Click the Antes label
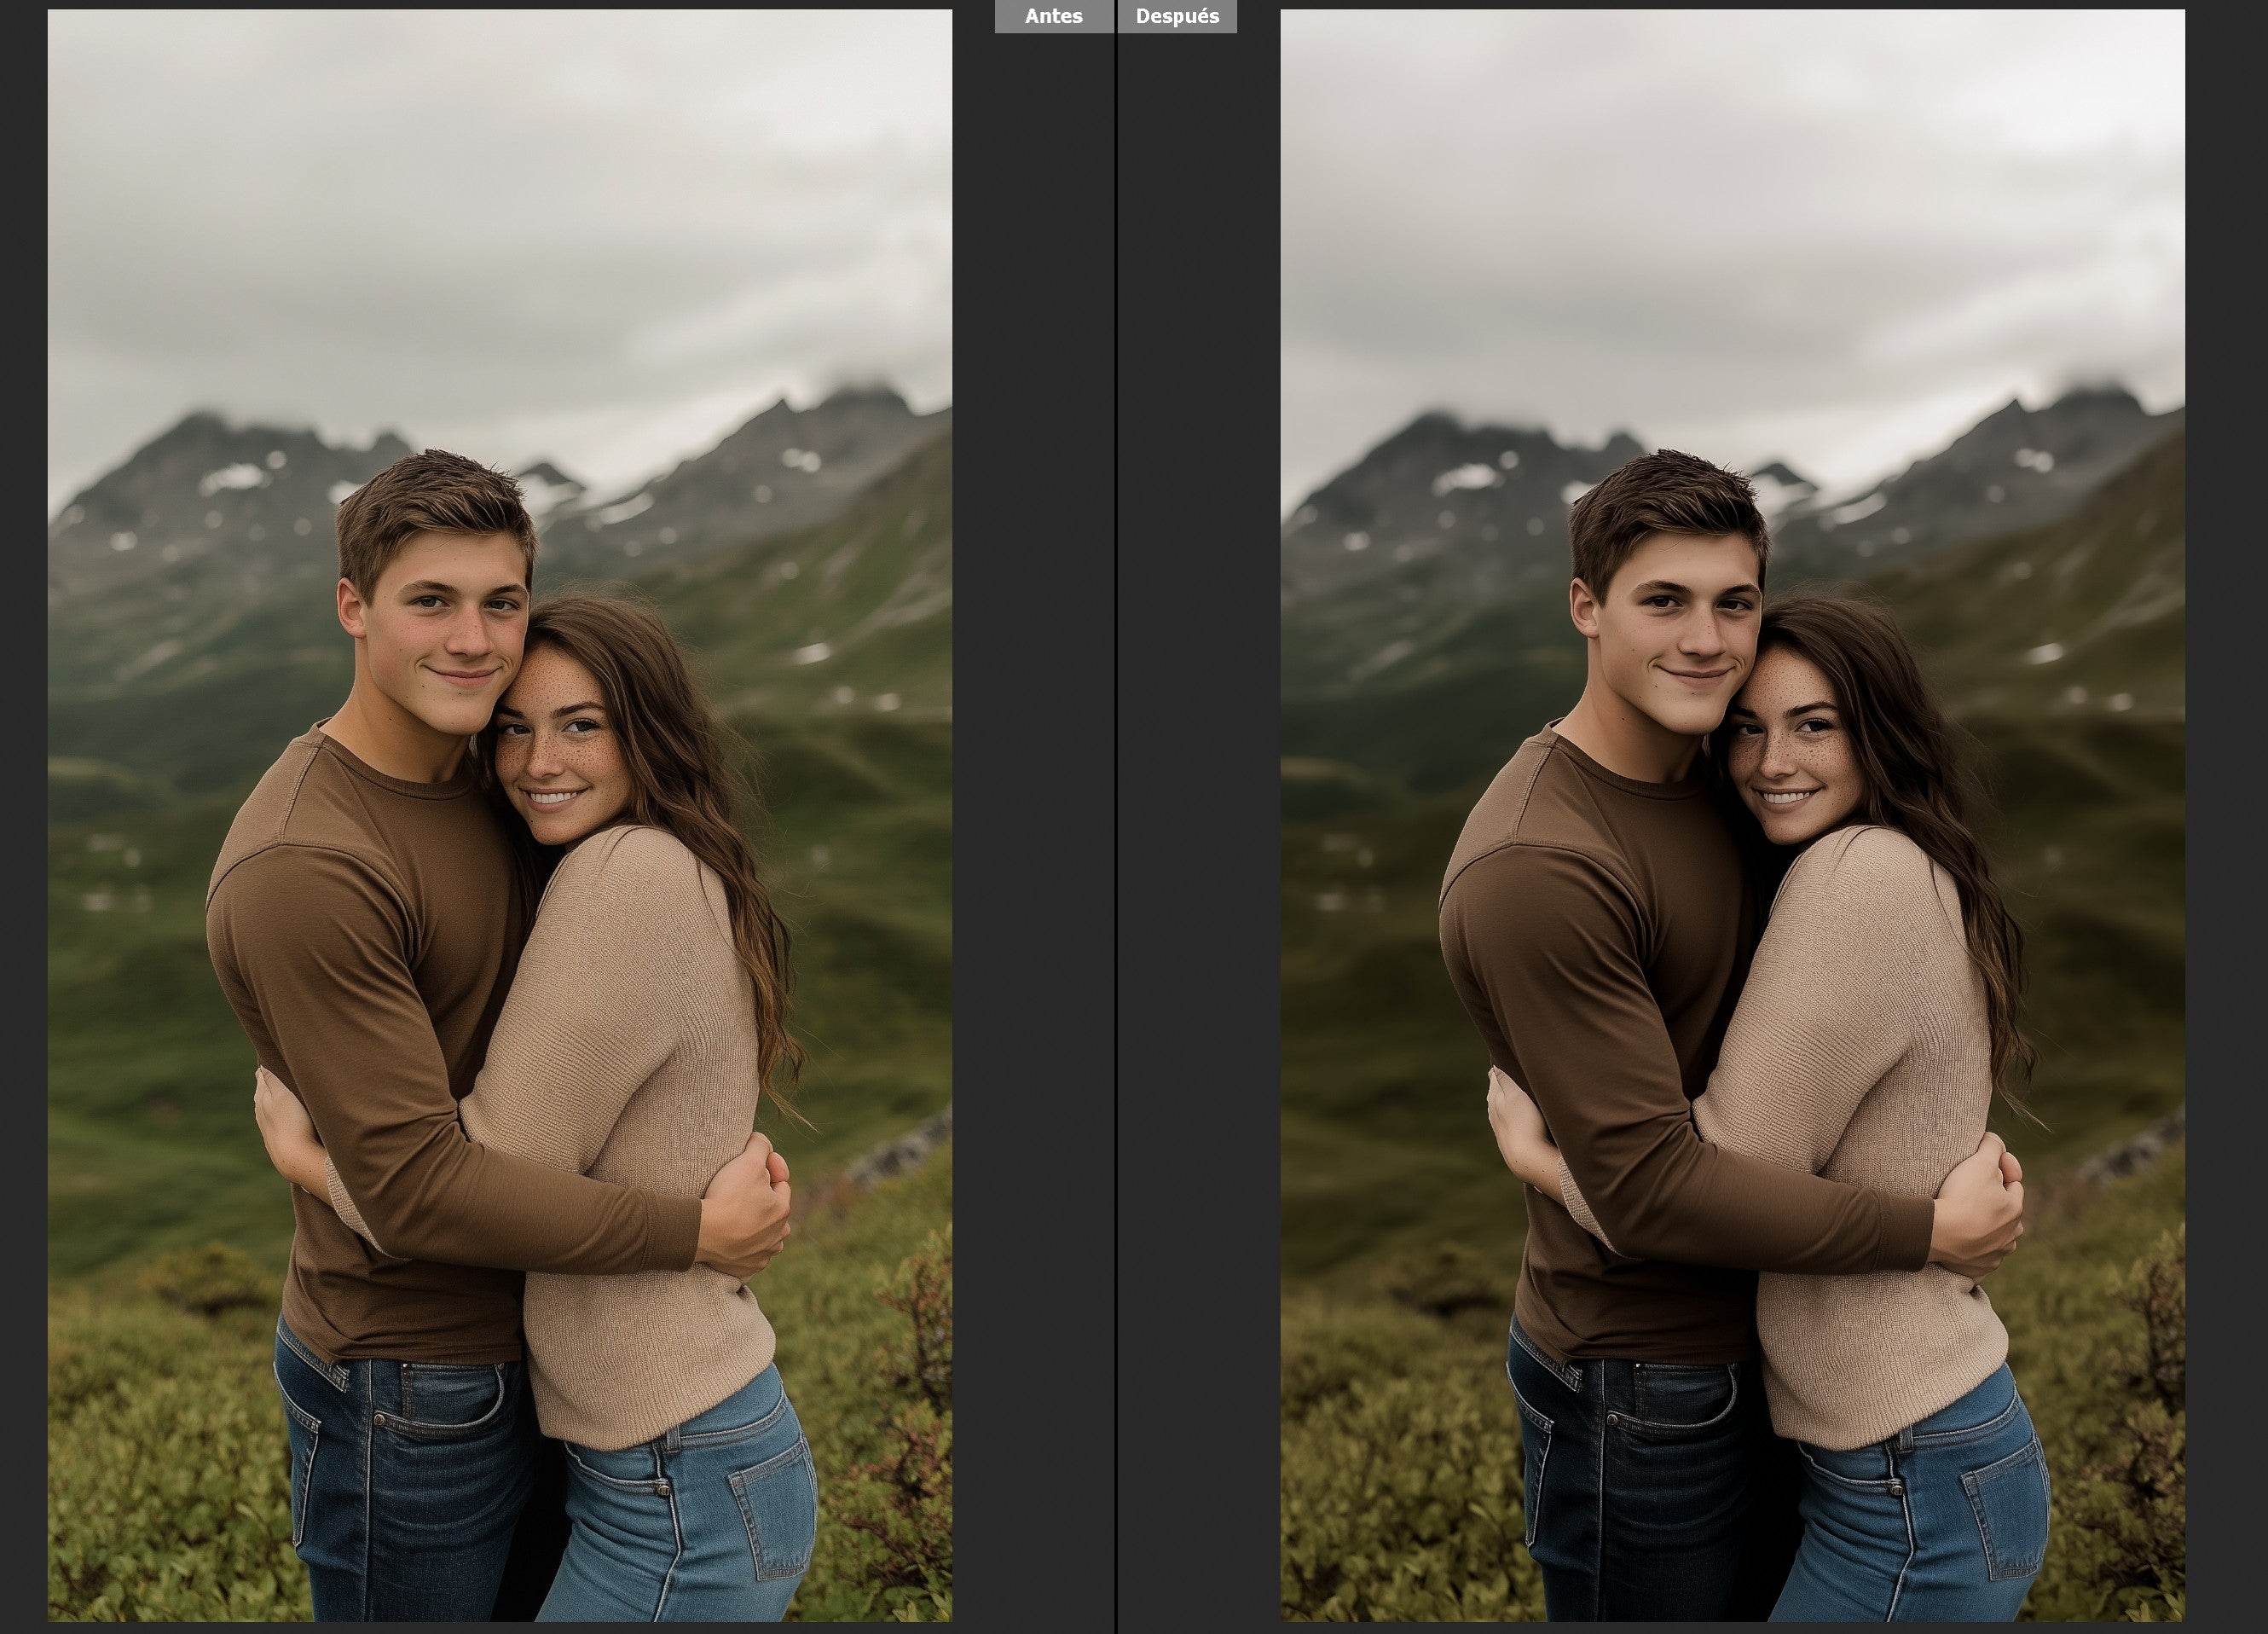 (1053, 17)
